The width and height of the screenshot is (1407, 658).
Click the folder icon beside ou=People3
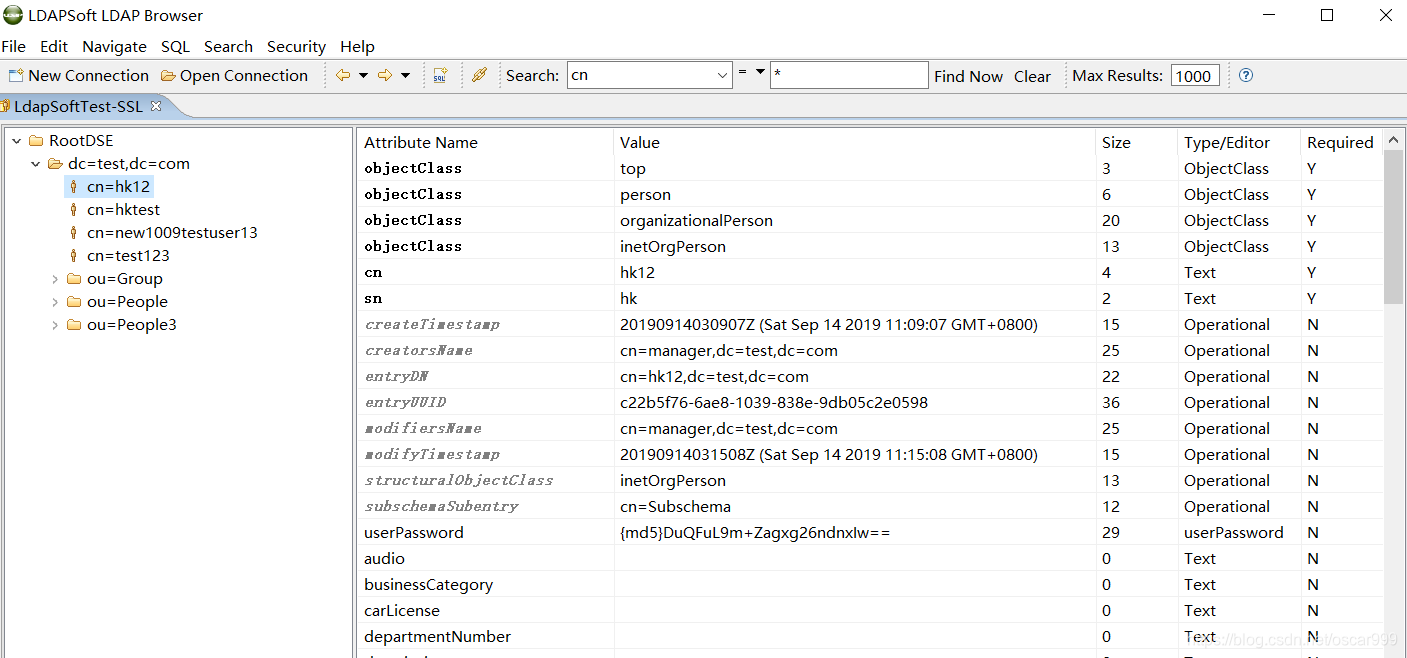point(73,324)
